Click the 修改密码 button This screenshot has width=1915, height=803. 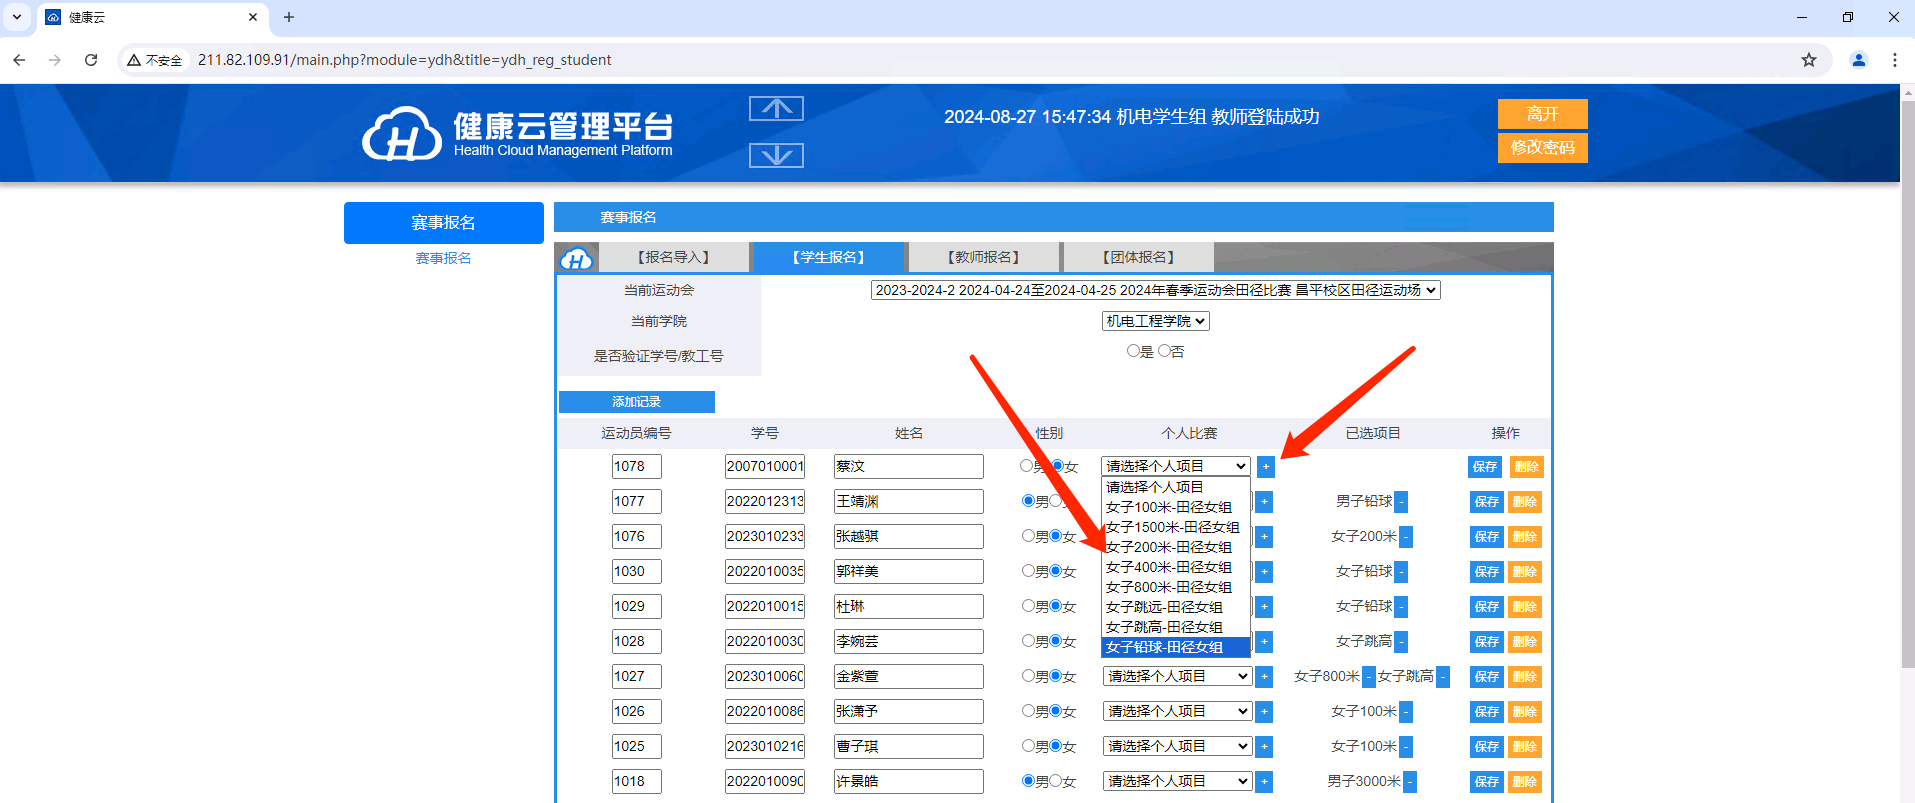(x=1542, y=148)
